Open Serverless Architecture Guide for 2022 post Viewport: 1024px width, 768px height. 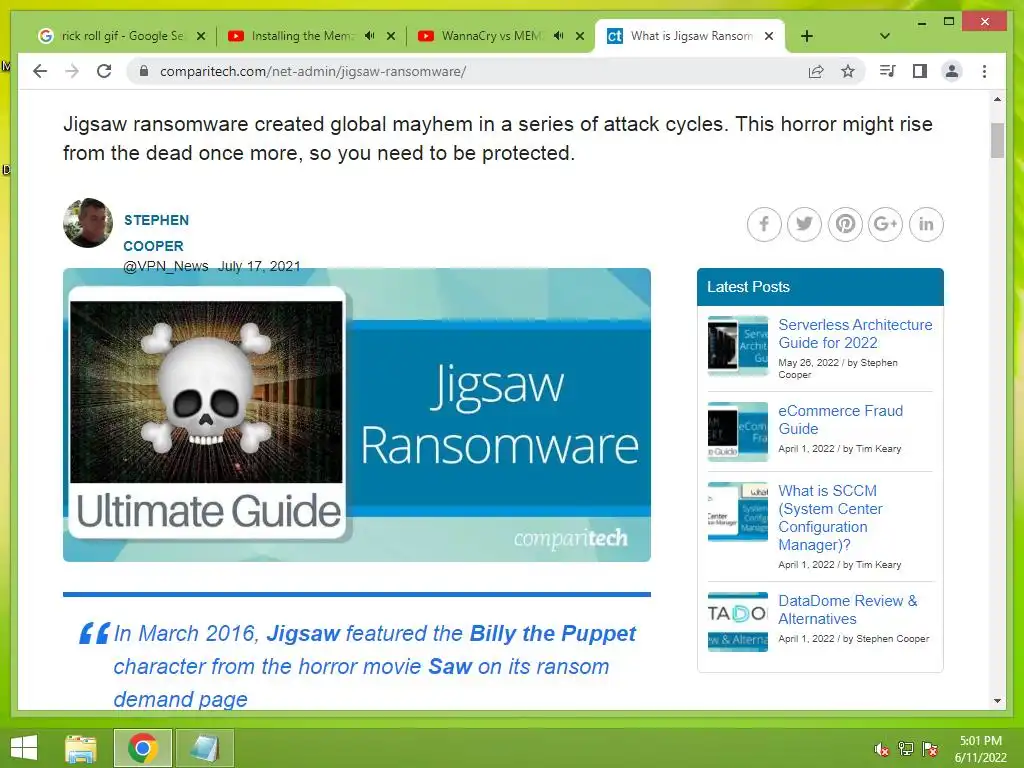pyautogui.click(x=855, y=334)
